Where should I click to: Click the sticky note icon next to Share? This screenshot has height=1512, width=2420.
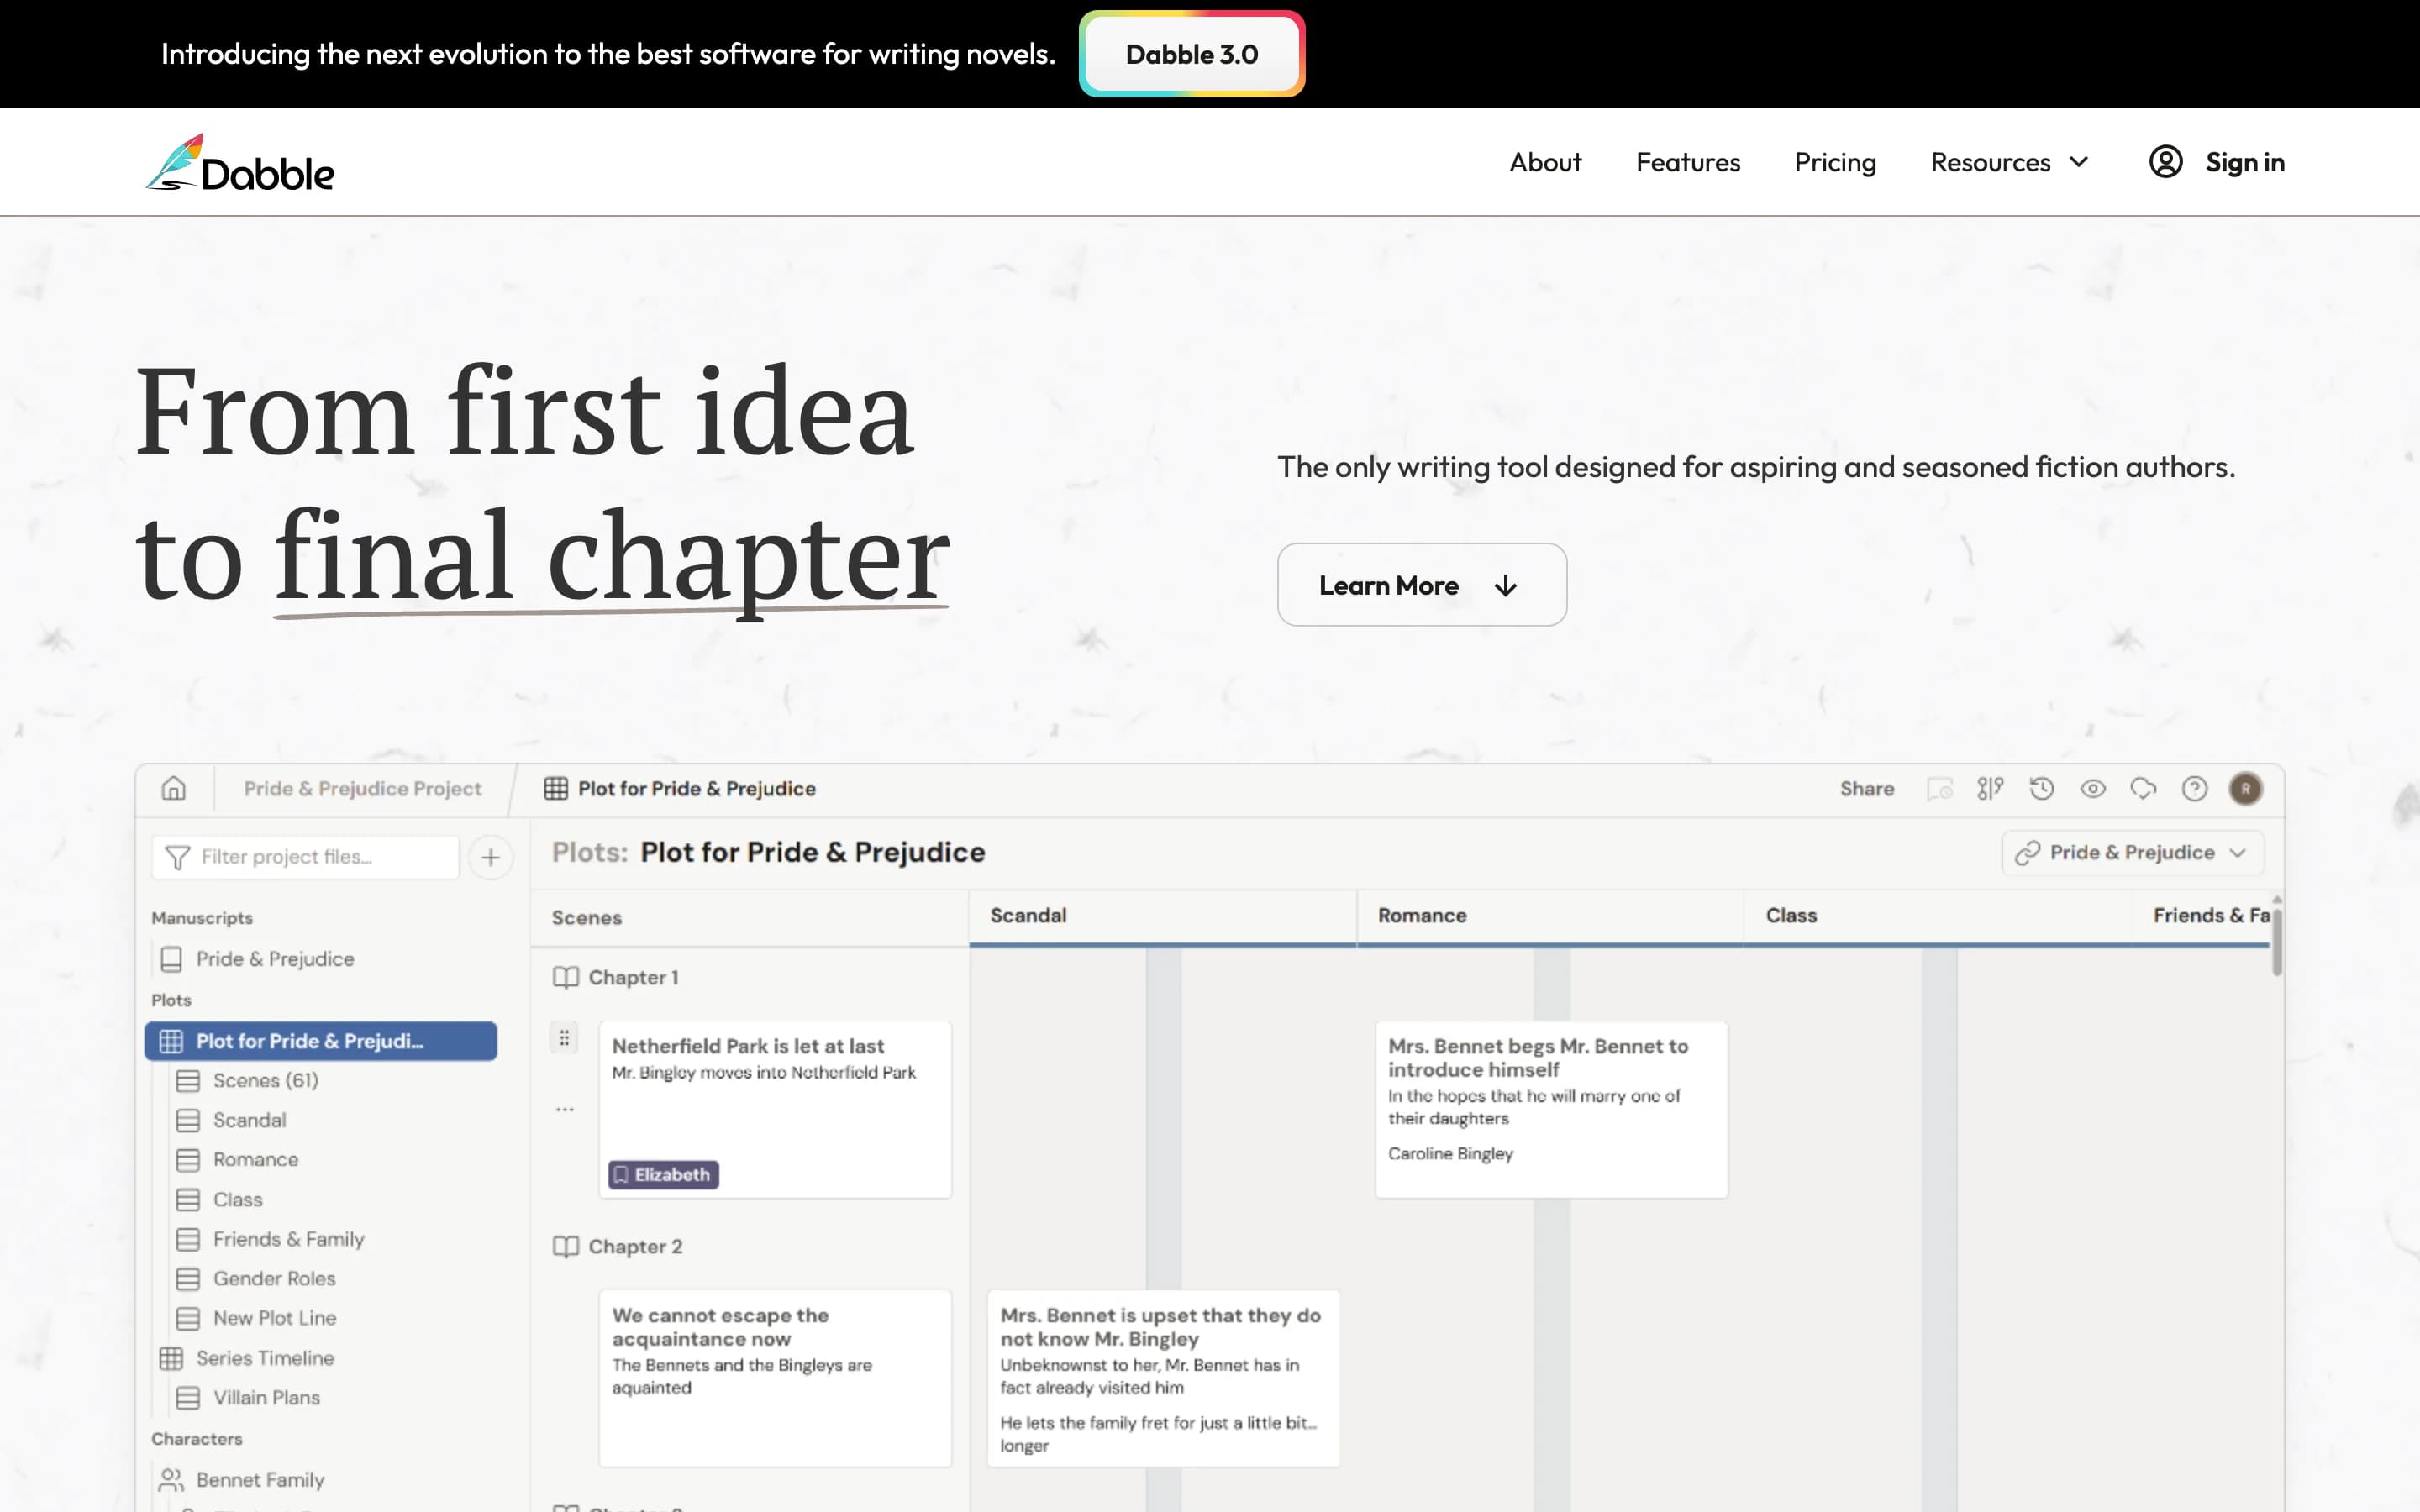point(1939,789)
